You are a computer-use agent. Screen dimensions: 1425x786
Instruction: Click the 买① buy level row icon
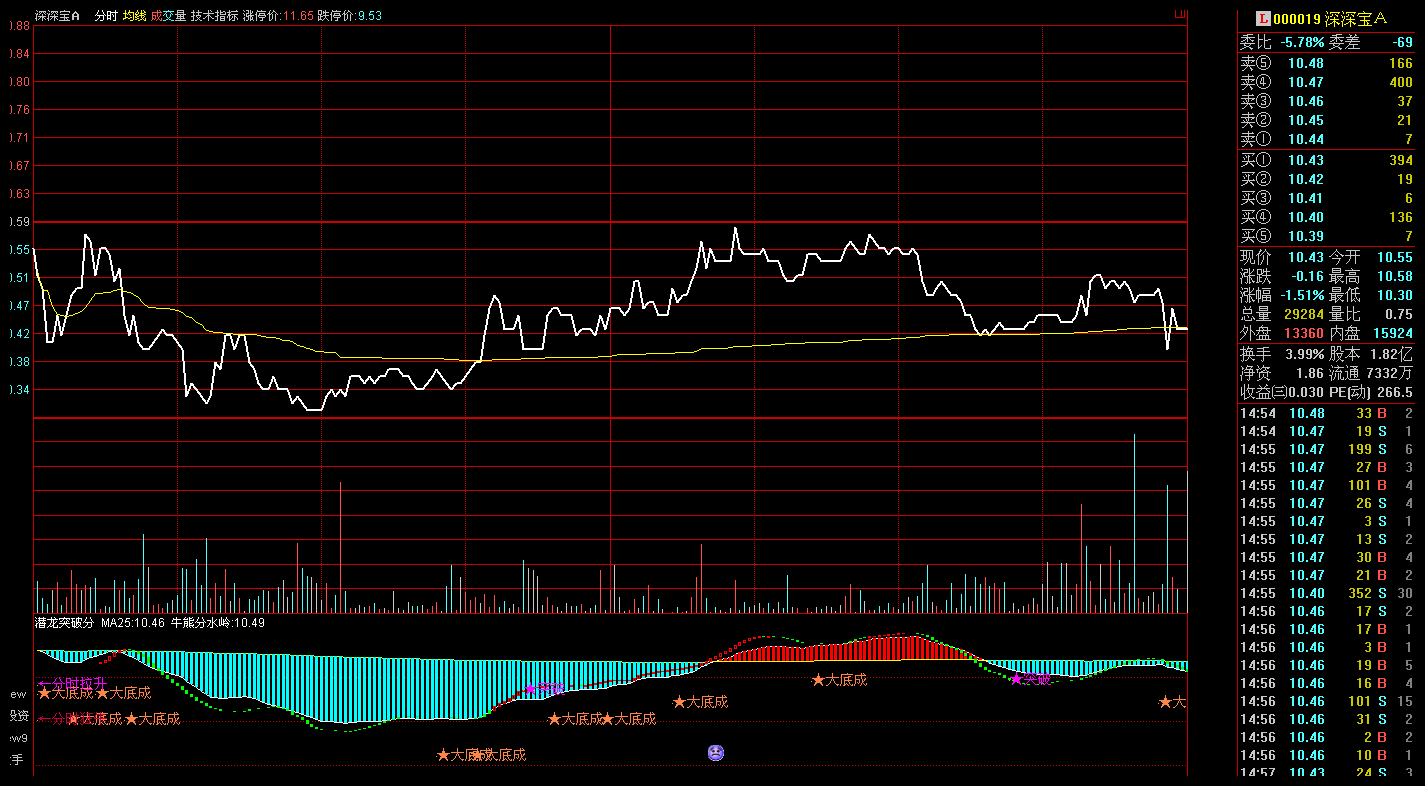point(1254,160)
